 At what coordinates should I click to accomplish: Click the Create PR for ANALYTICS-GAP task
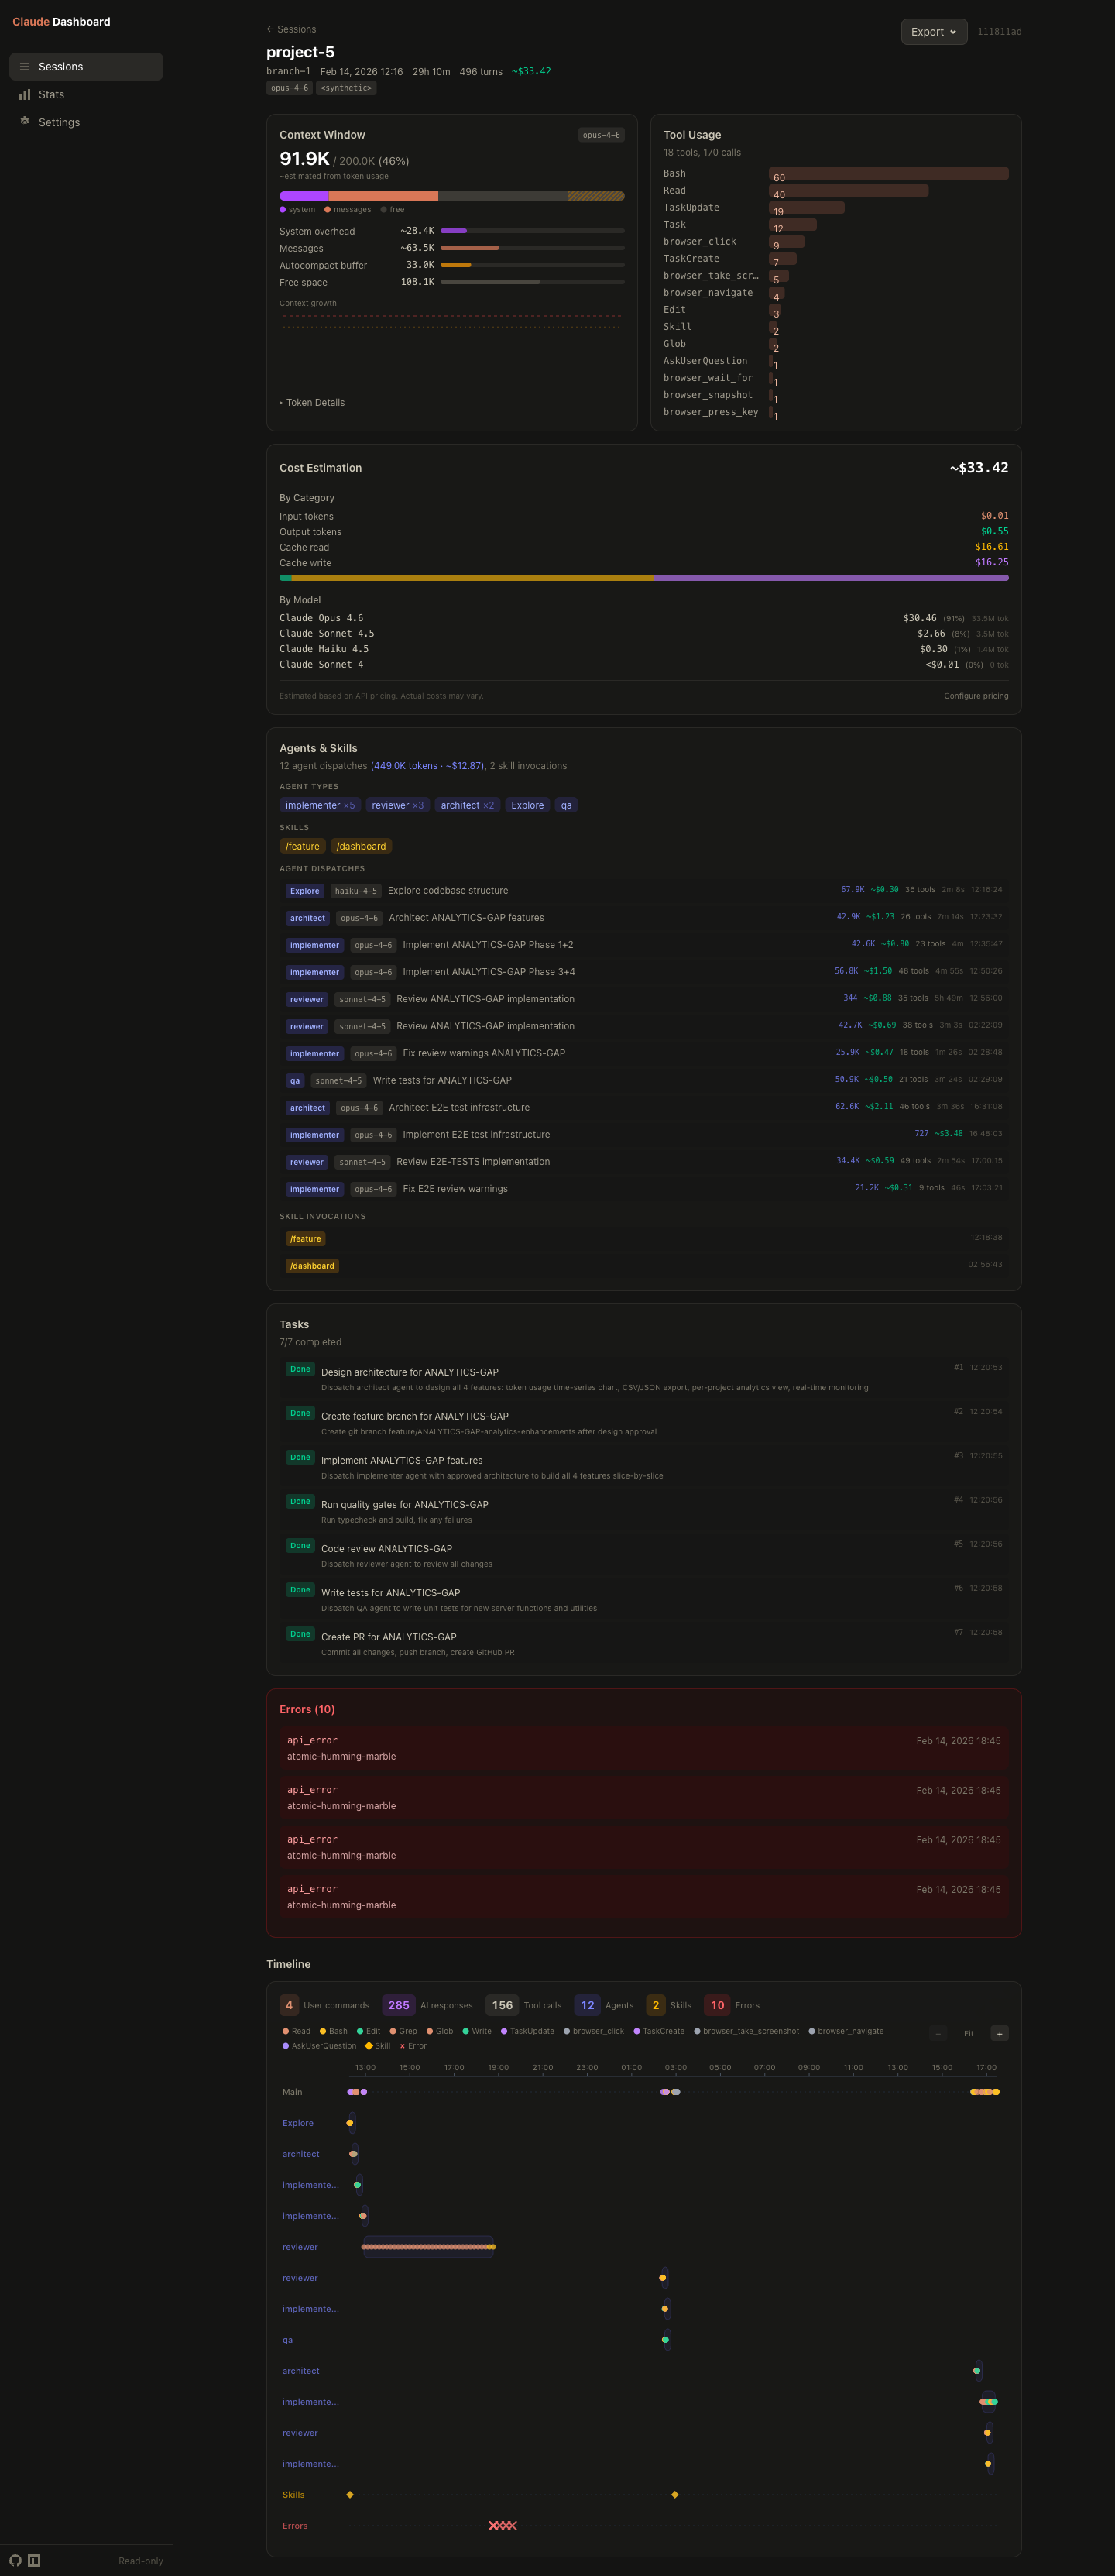point(643,1643)
